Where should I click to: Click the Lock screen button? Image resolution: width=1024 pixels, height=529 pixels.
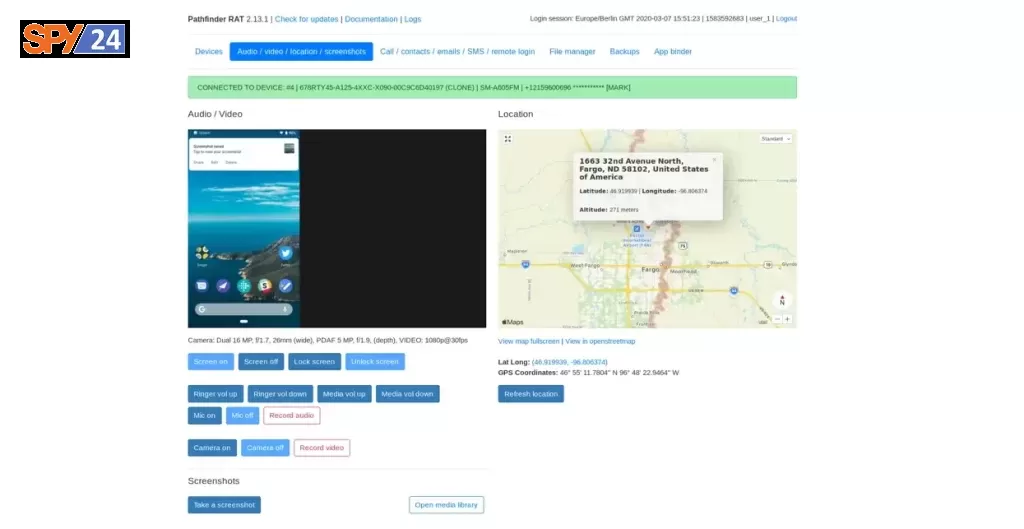(x=314, y=362)
